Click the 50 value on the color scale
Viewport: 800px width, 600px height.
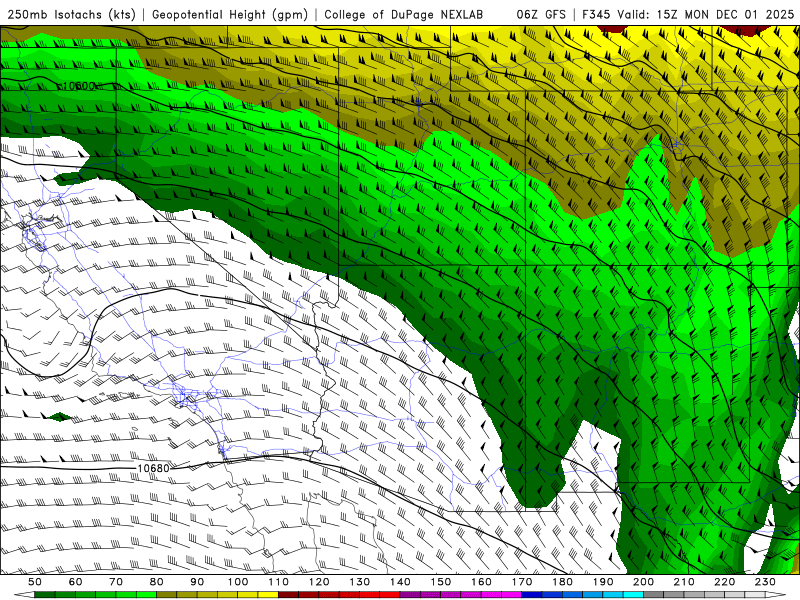(x=35, y=582)
